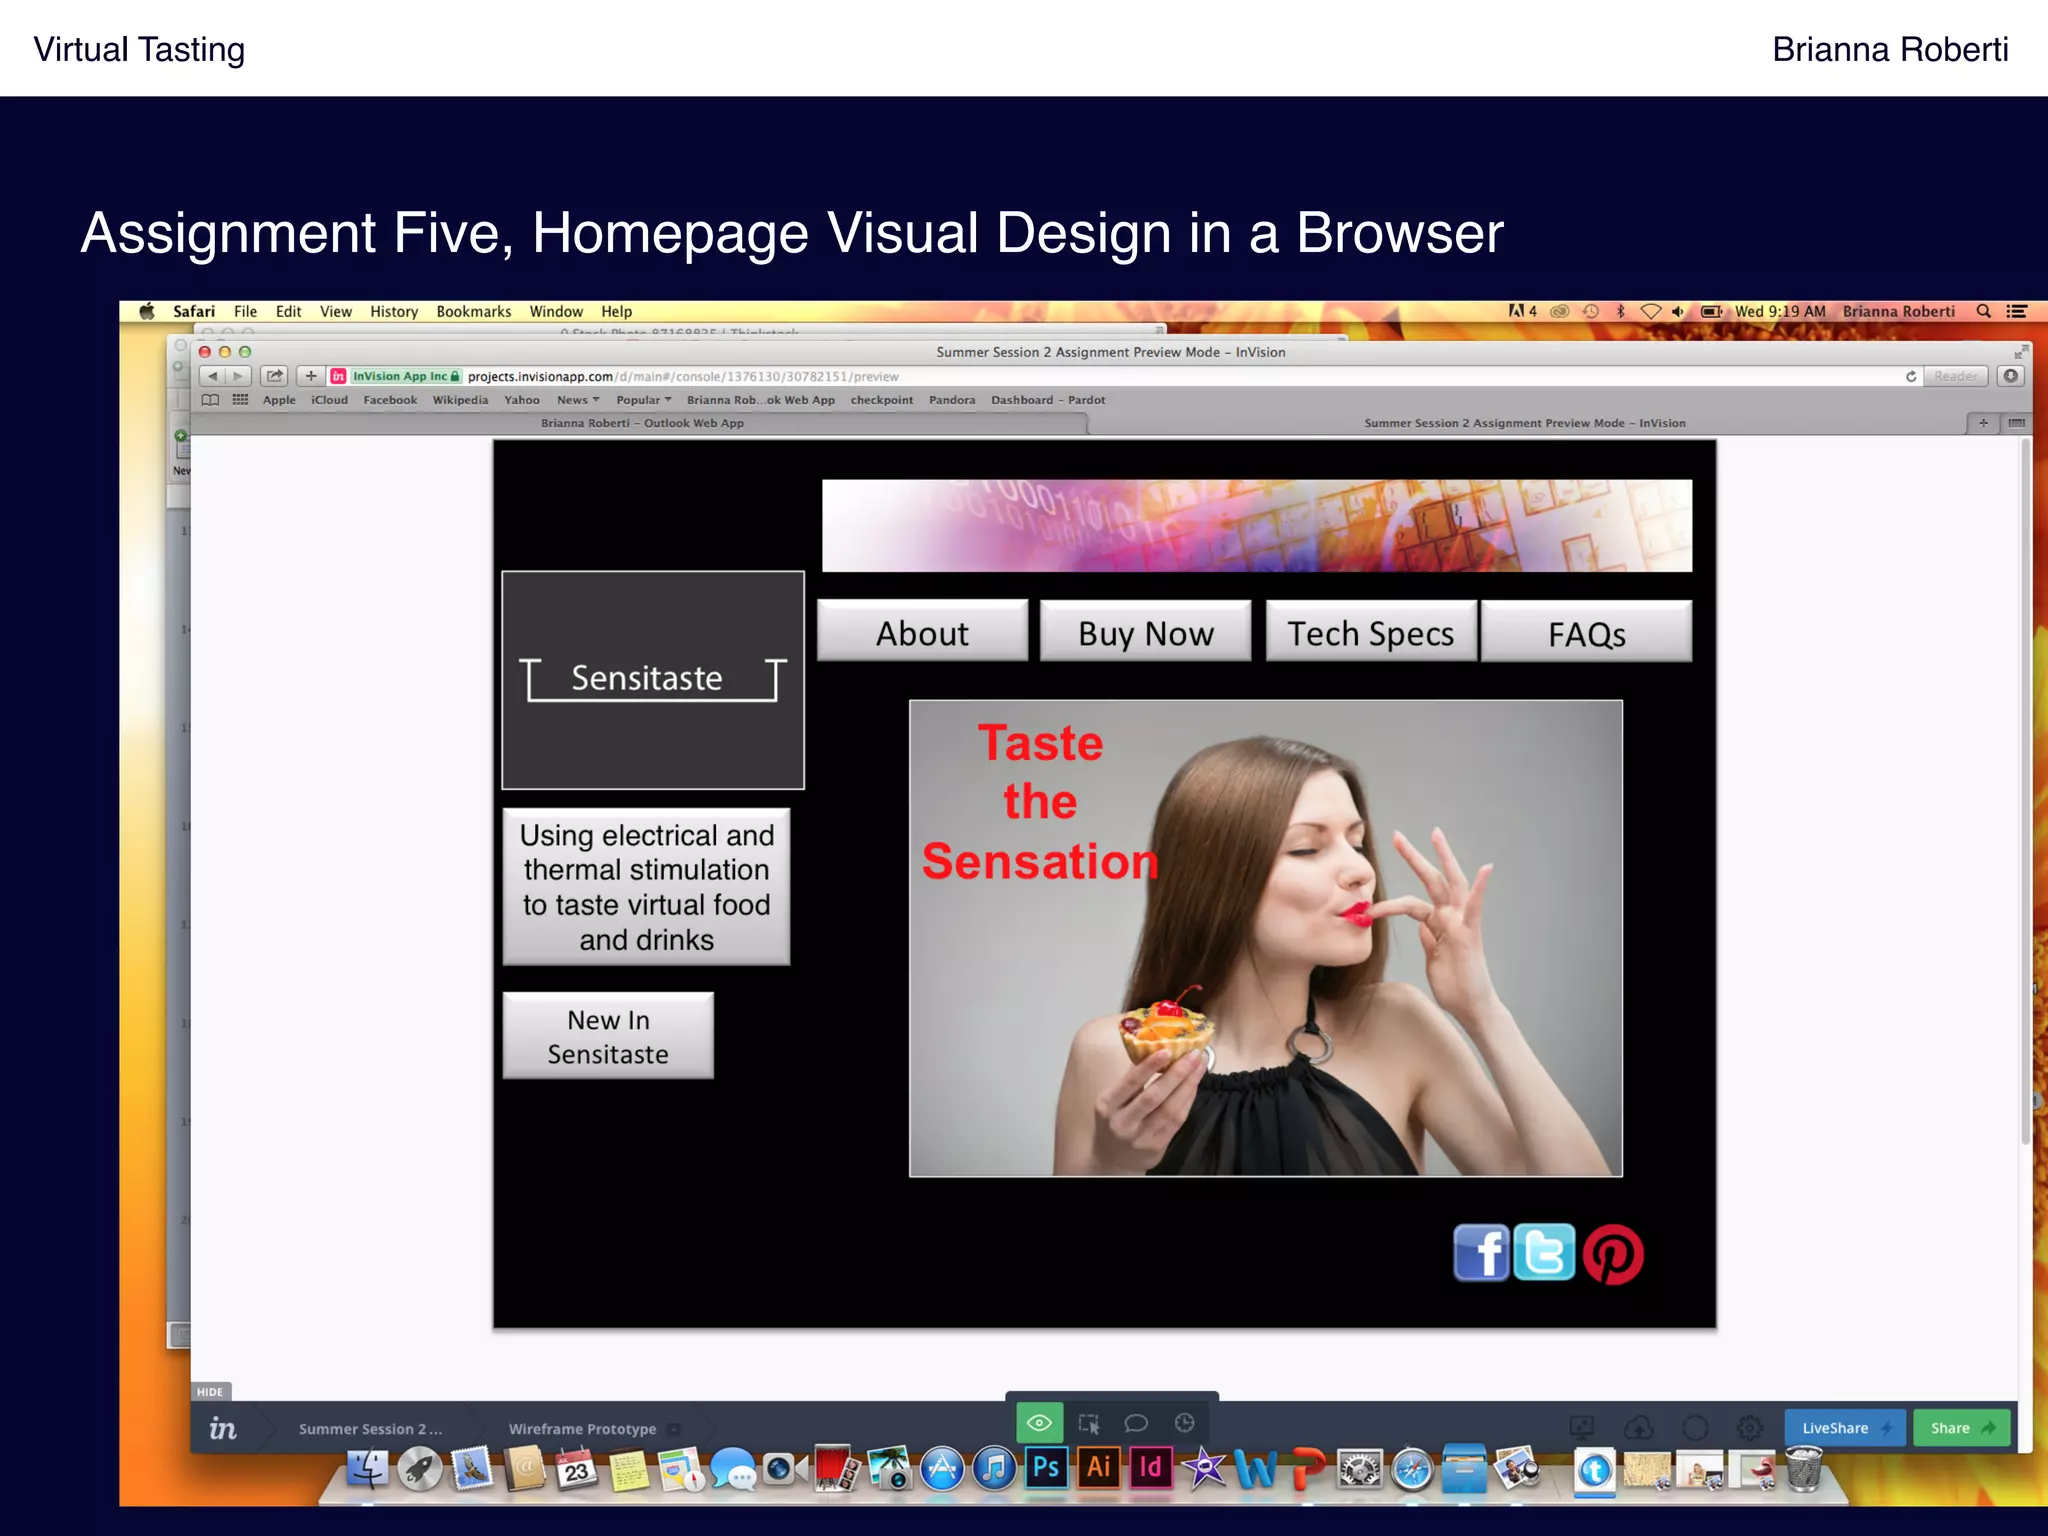Click the add bookmark plus button
The width and height of the screenshot is (2048, 1536).
[x=311, y=376]
